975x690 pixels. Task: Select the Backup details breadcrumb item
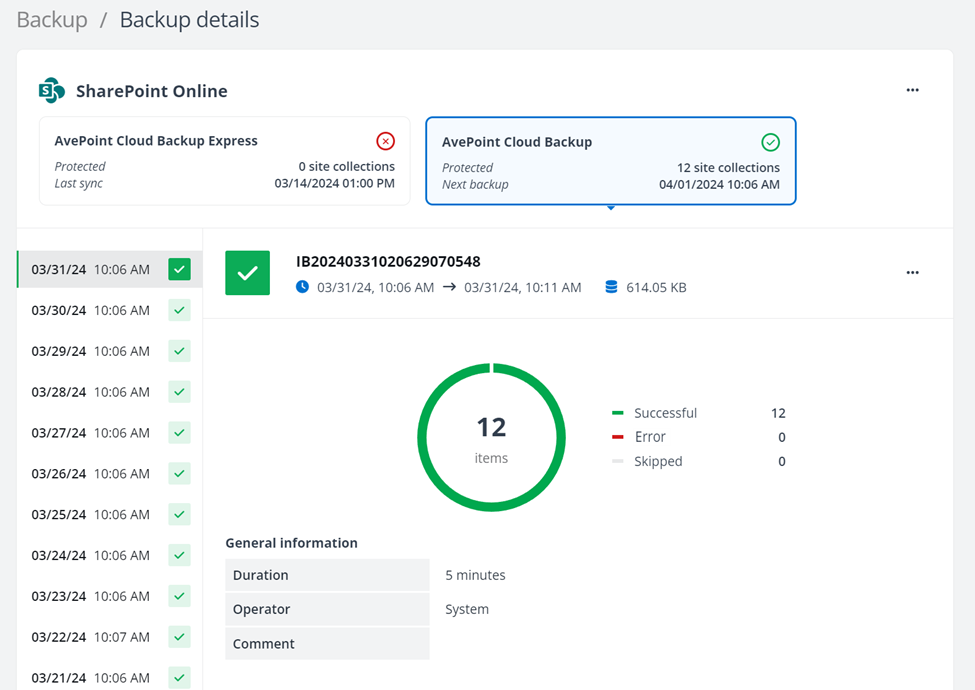pos(188,19)
